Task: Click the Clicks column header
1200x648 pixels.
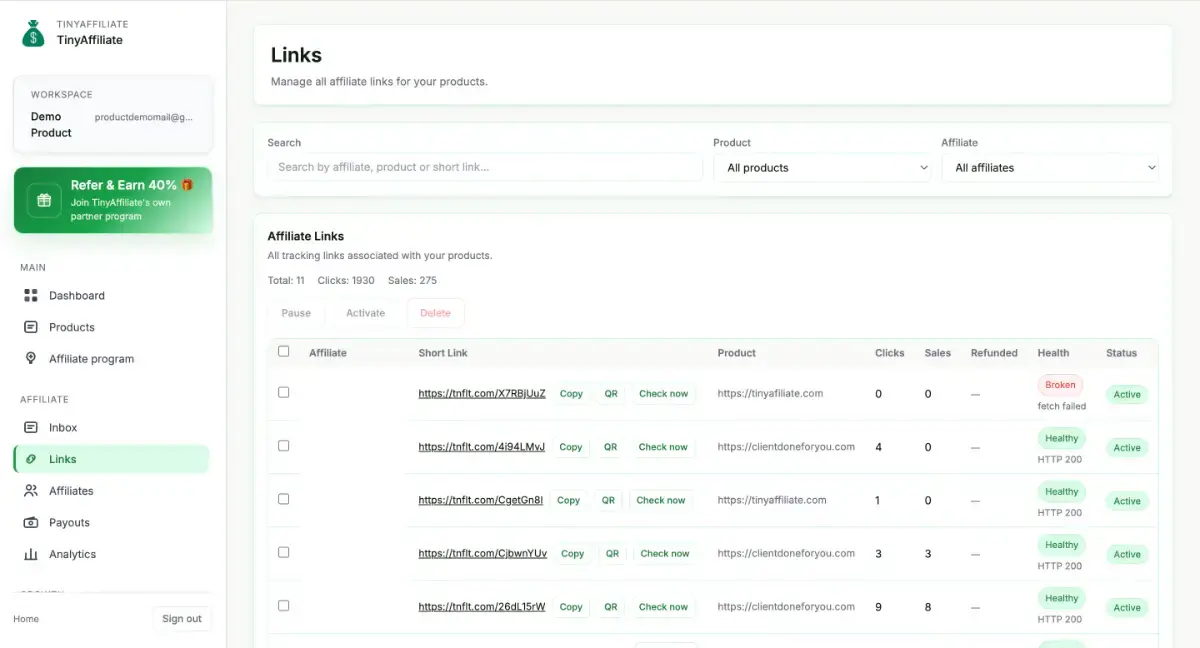Action: [890, 353]
